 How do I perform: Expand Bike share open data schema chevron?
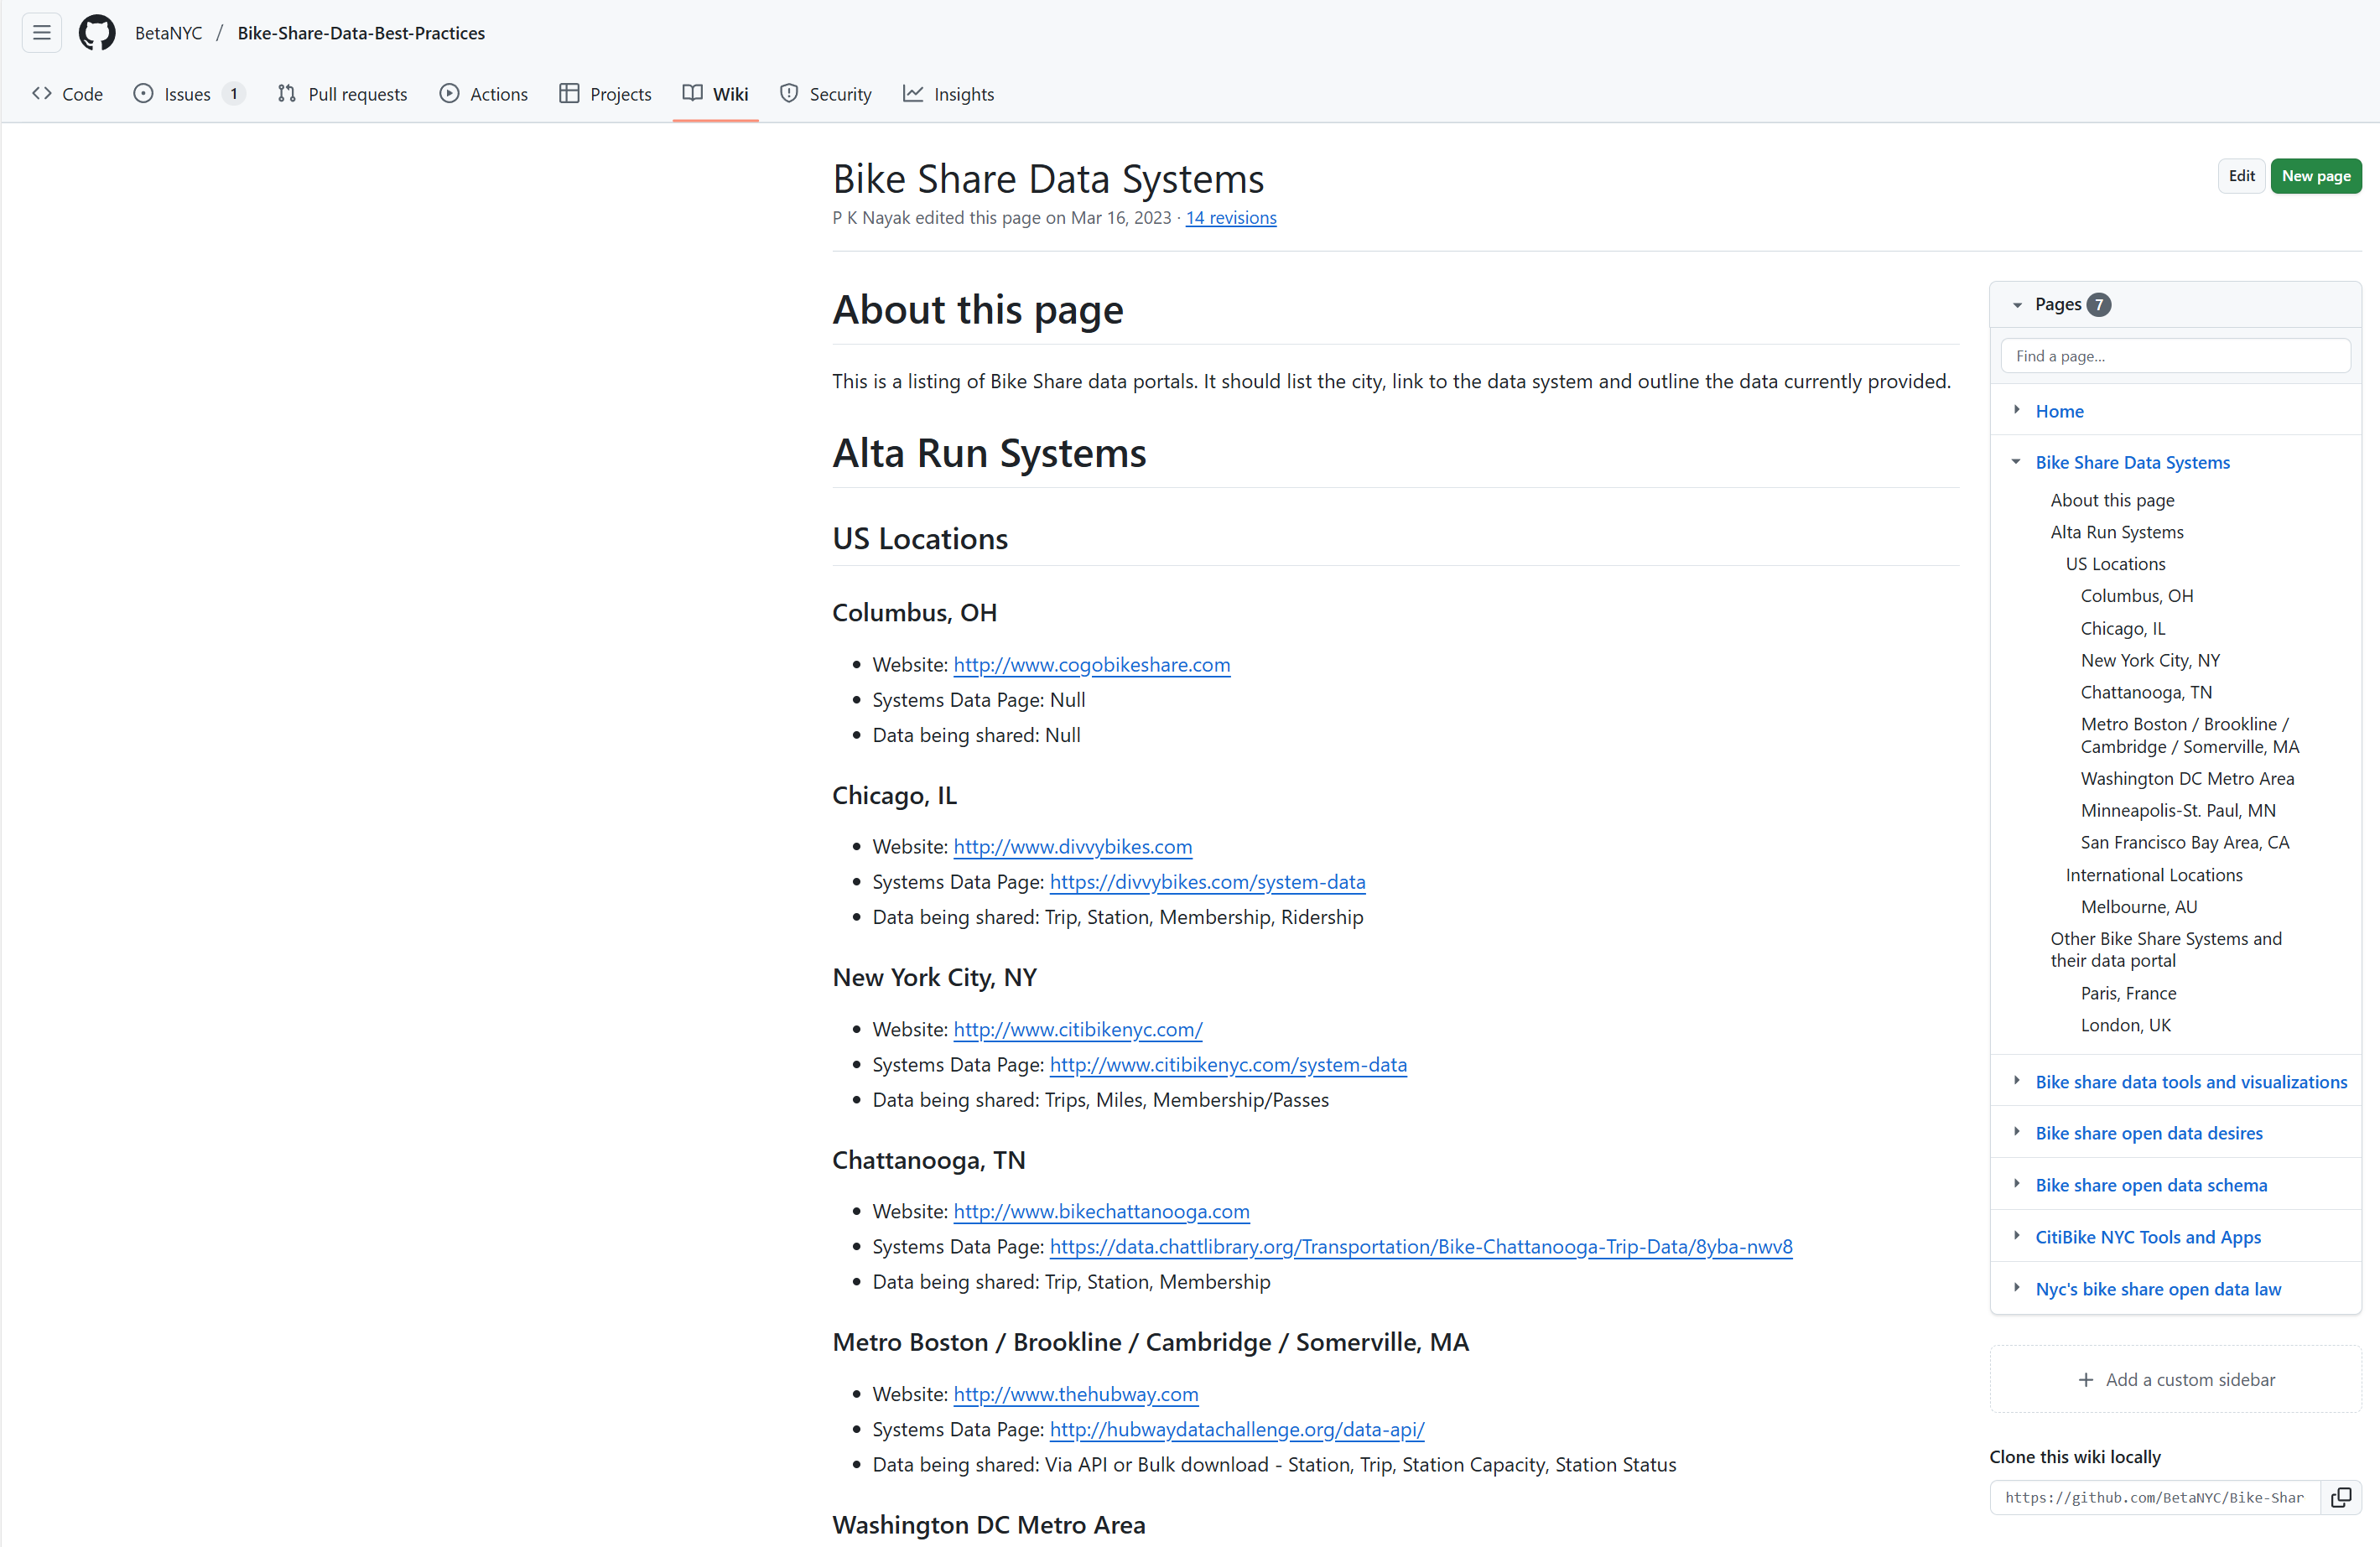click(x=2016, y=1184)
